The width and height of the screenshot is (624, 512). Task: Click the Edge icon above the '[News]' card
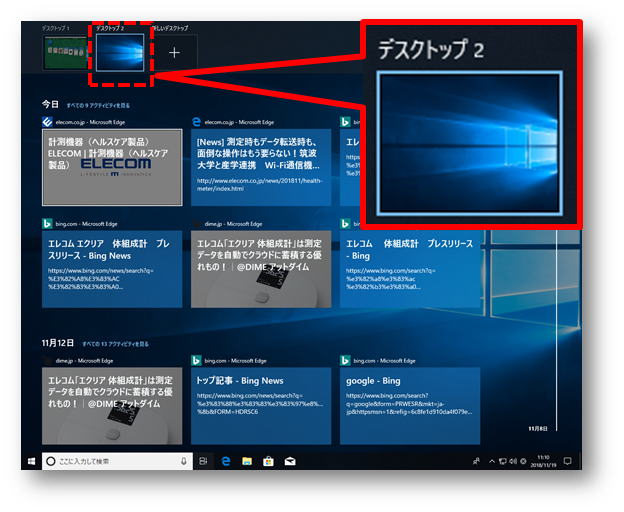point(196,122)
